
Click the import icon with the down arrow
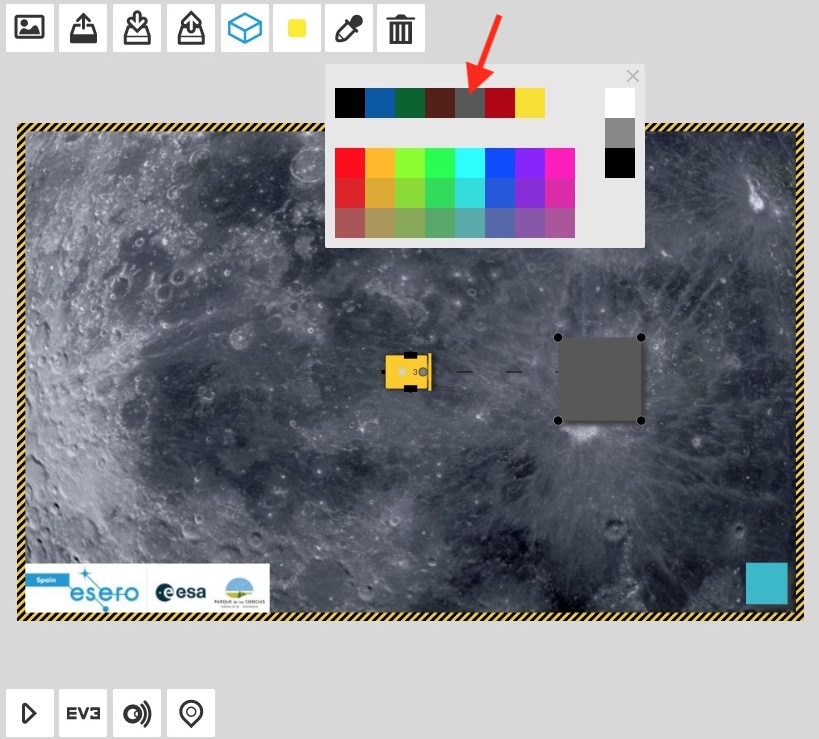pyautogui.click(x=137, y=28)
